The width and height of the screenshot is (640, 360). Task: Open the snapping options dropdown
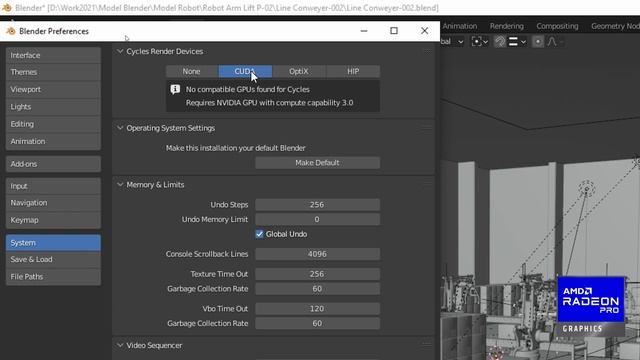517,42
